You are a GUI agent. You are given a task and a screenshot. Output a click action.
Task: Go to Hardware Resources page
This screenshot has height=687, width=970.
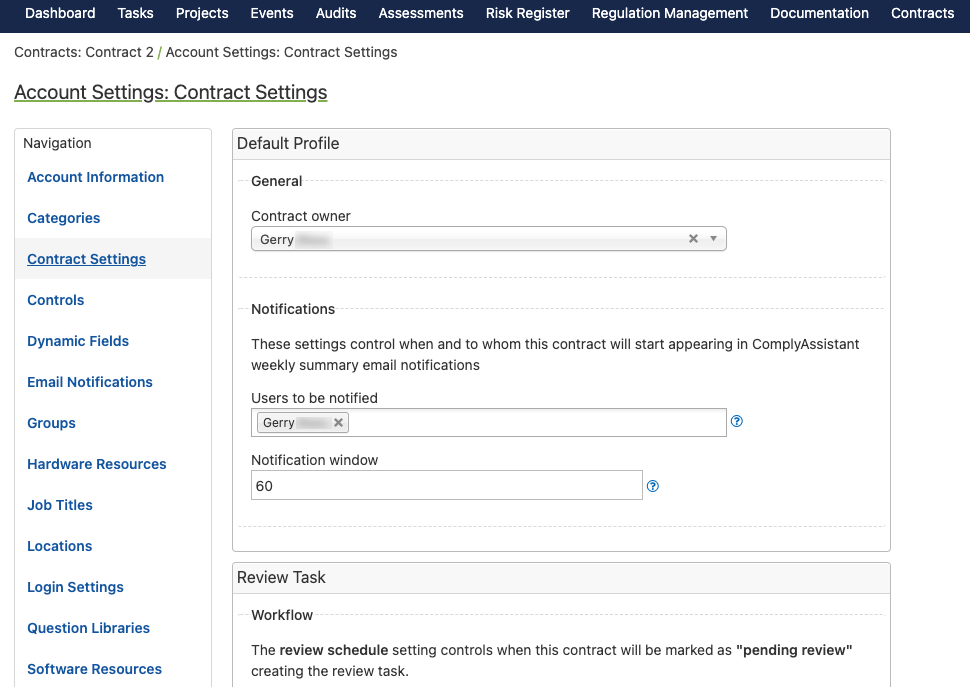click(x=97, y=464)
